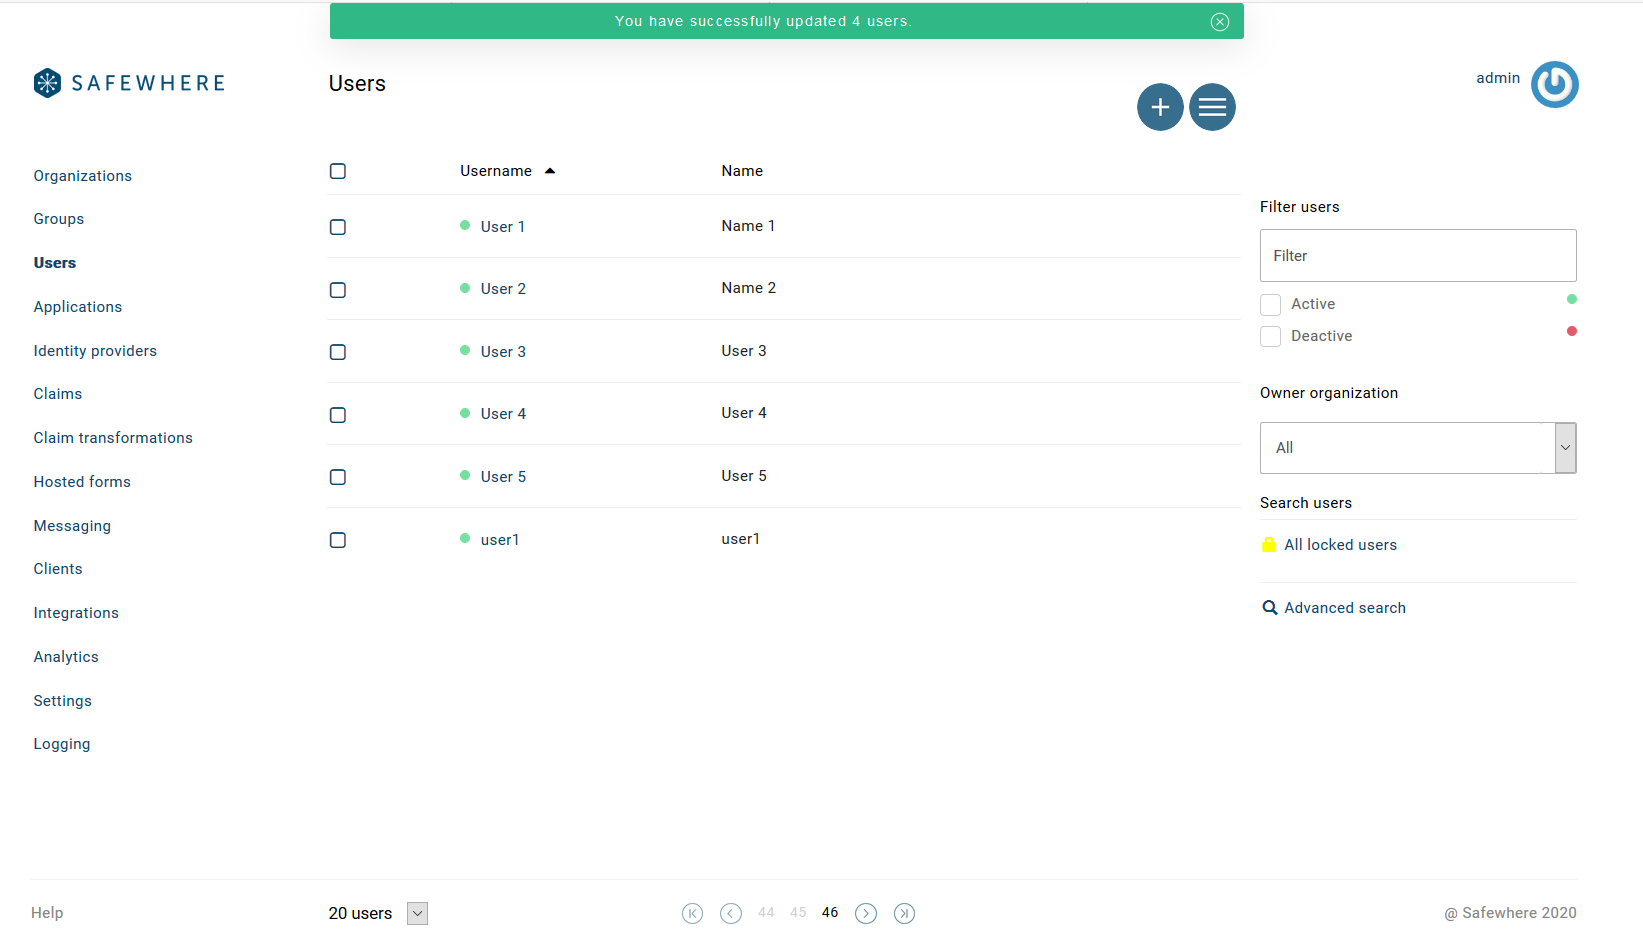Open the Owner organization dropdown

tap(1564, 447)
